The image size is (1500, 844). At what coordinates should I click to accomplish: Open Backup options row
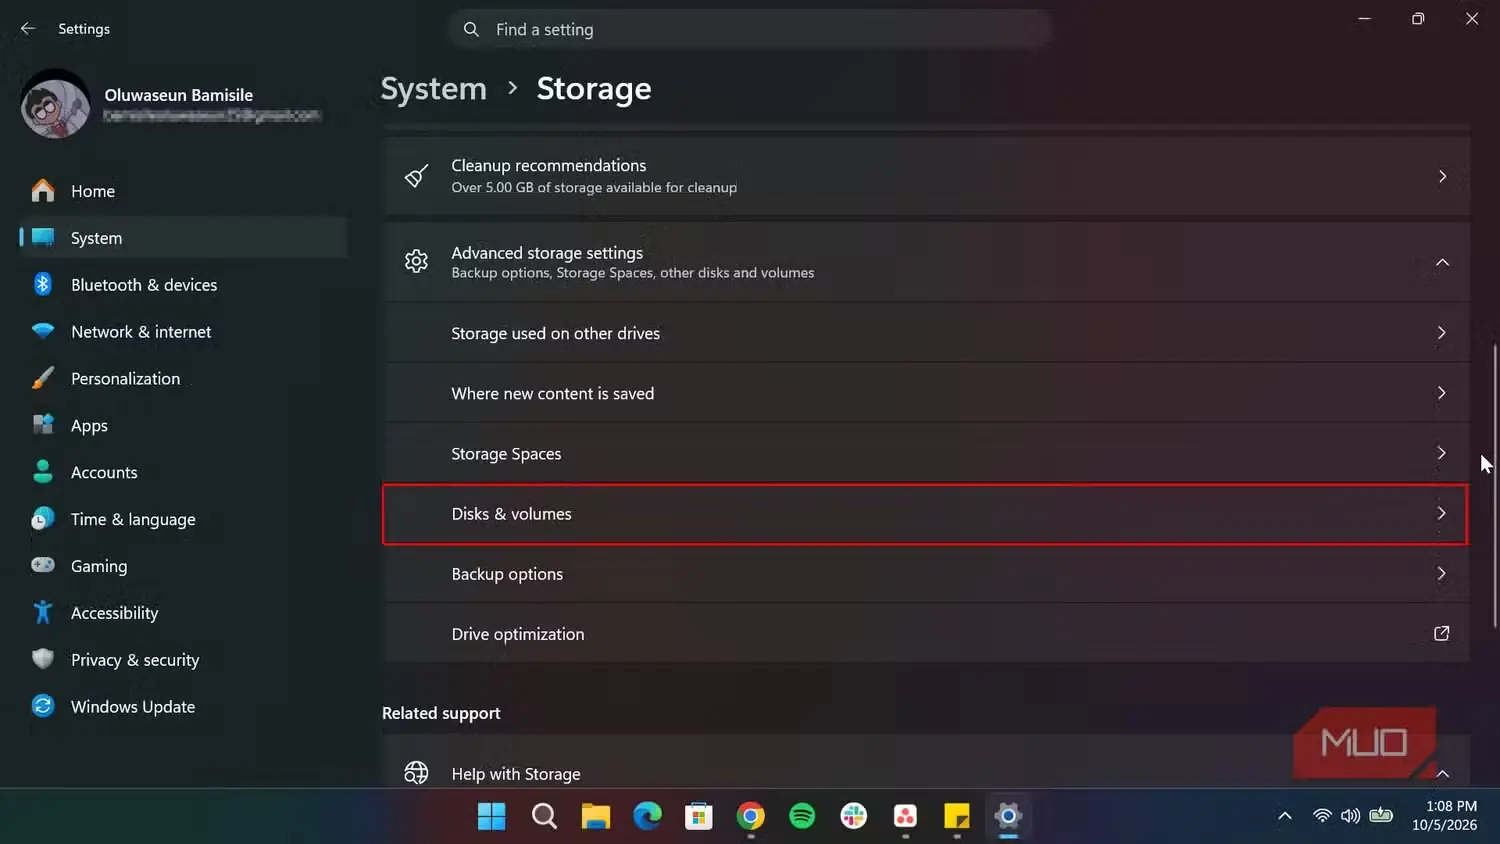(x=926, y=574)
